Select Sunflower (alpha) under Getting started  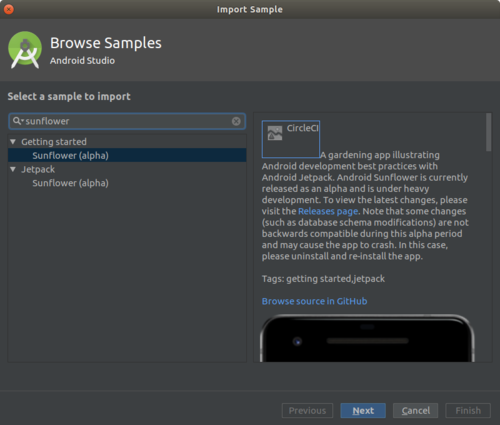coord(127,155)
